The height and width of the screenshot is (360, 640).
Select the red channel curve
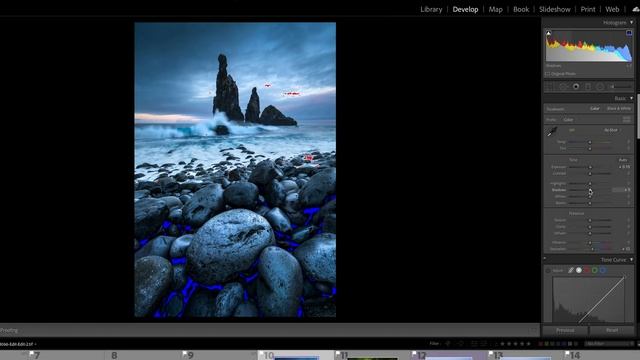point(587,270)
